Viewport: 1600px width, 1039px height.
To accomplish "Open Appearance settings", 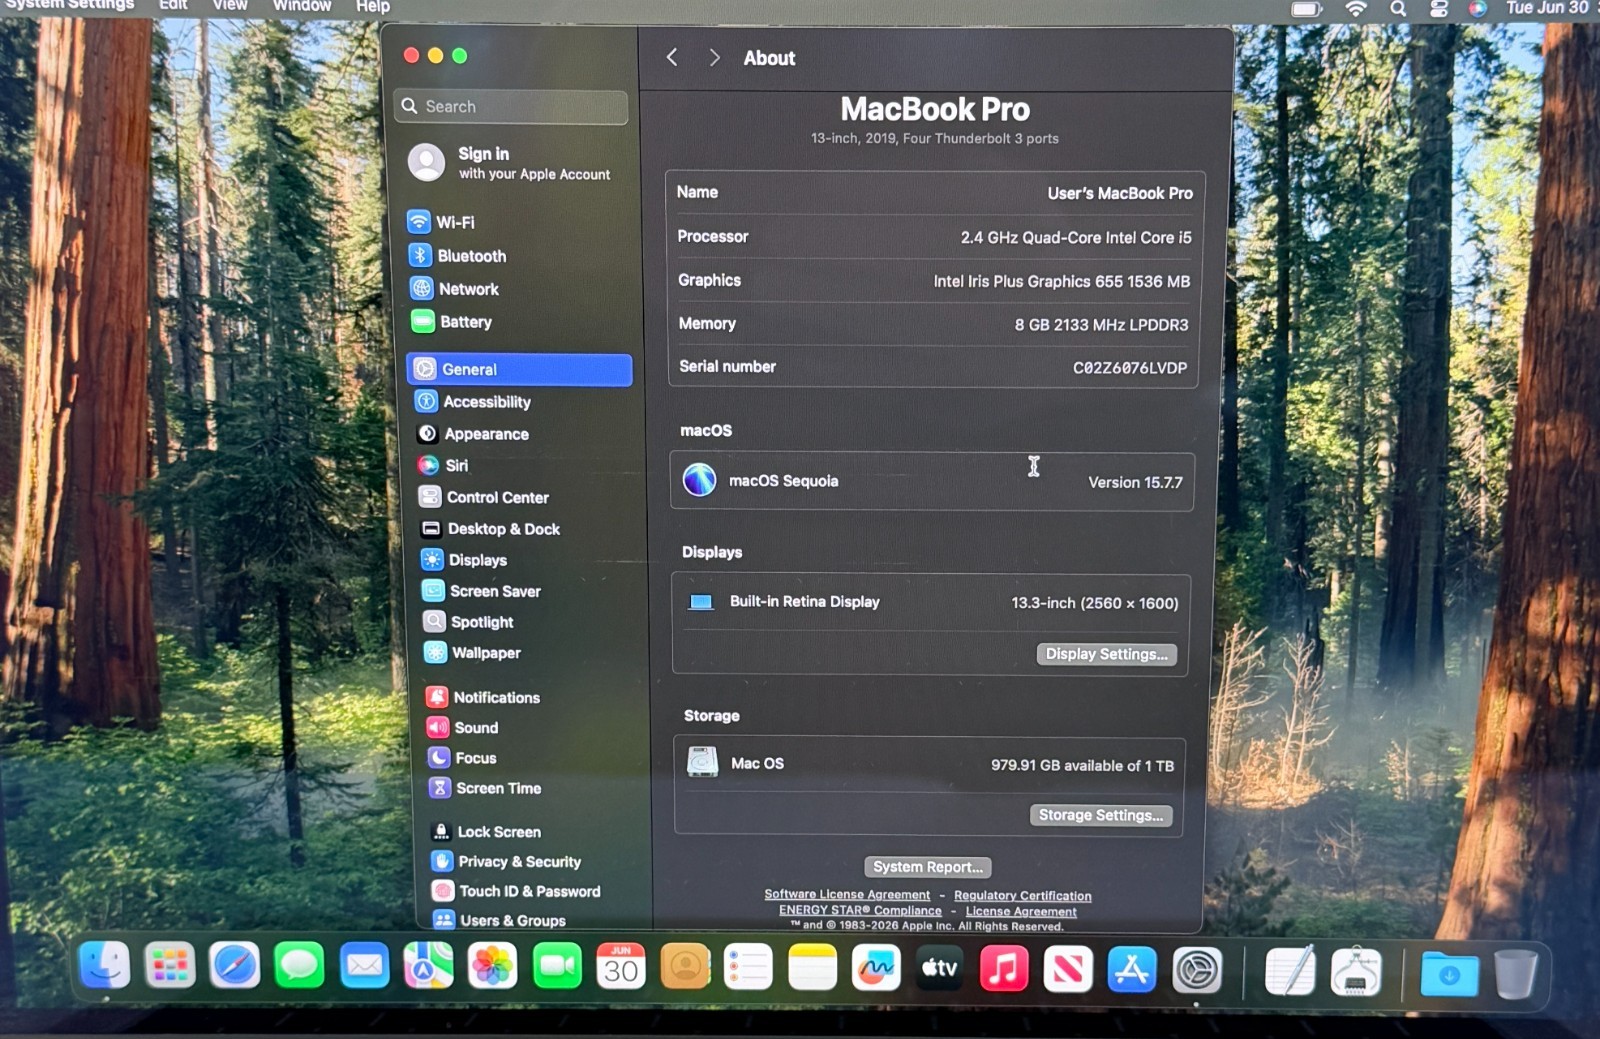I will [472, 433].
